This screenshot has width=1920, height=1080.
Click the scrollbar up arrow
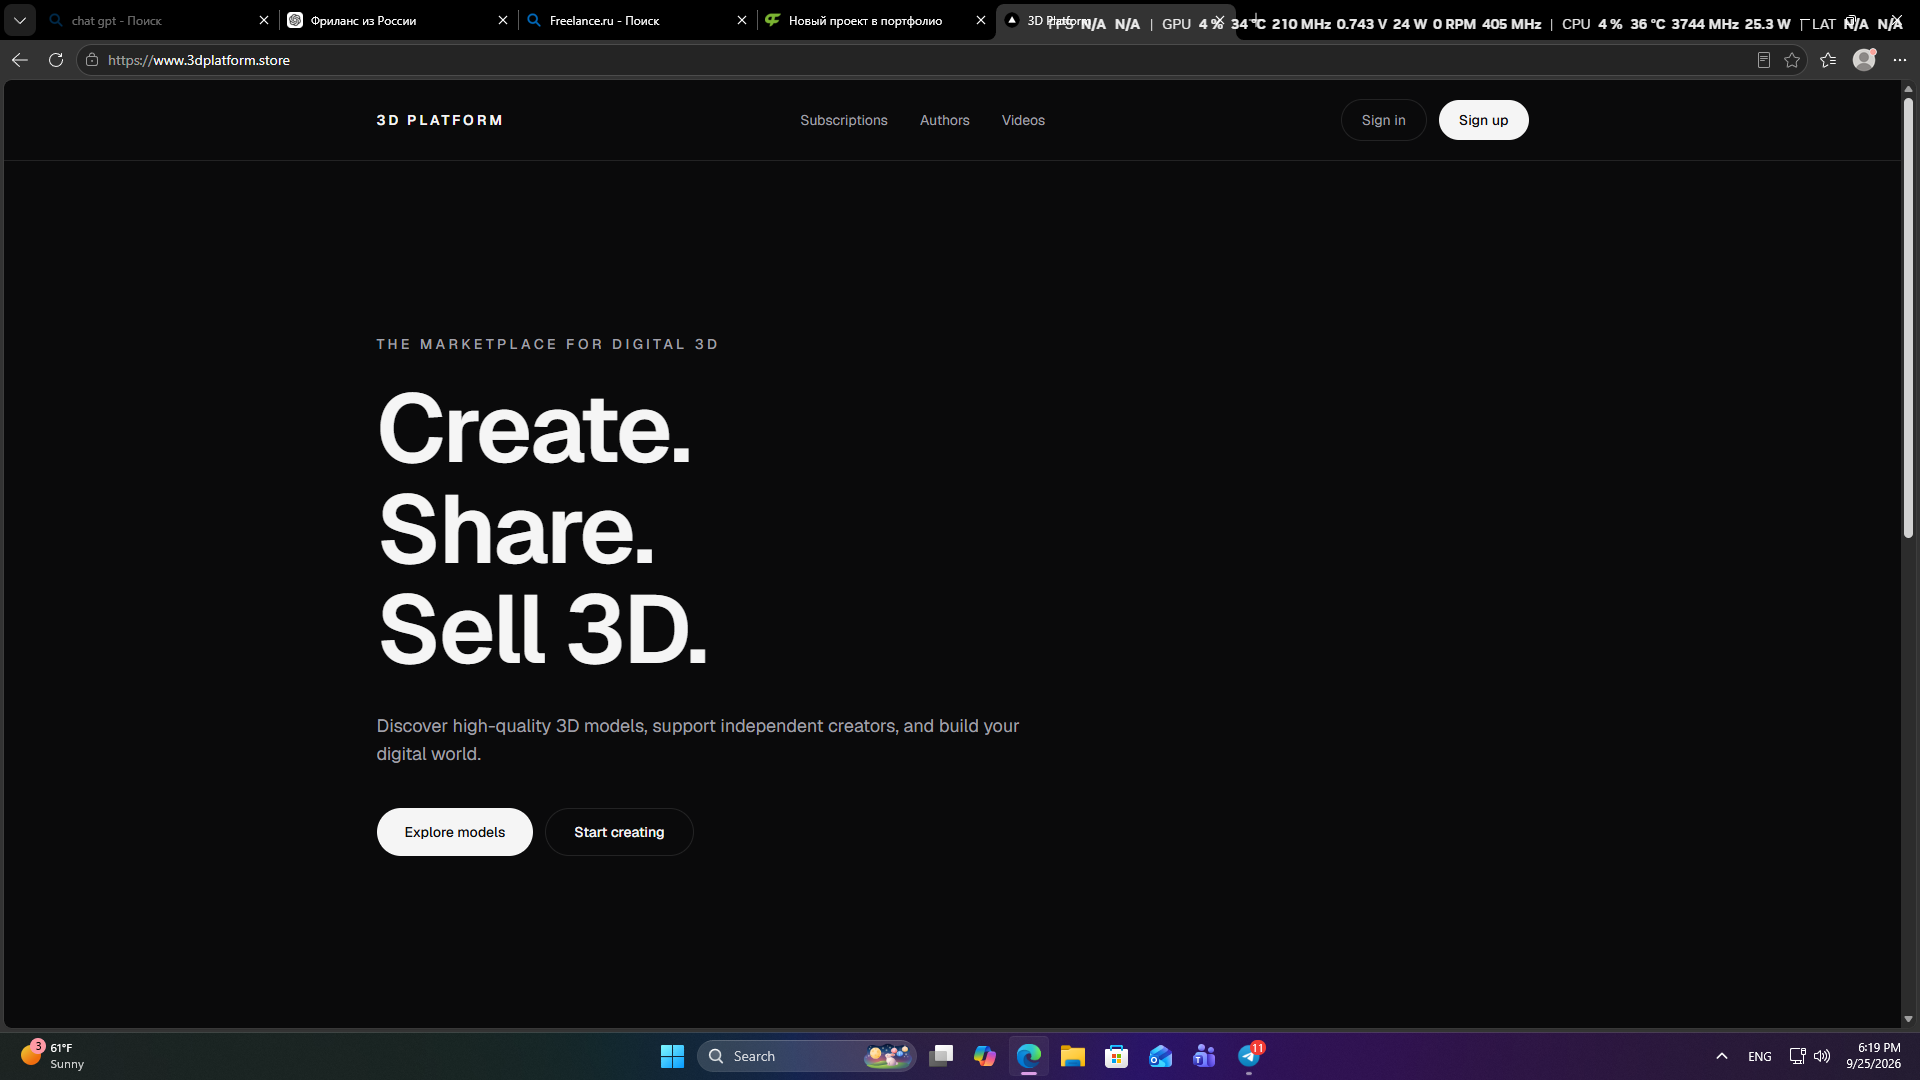1908,89
